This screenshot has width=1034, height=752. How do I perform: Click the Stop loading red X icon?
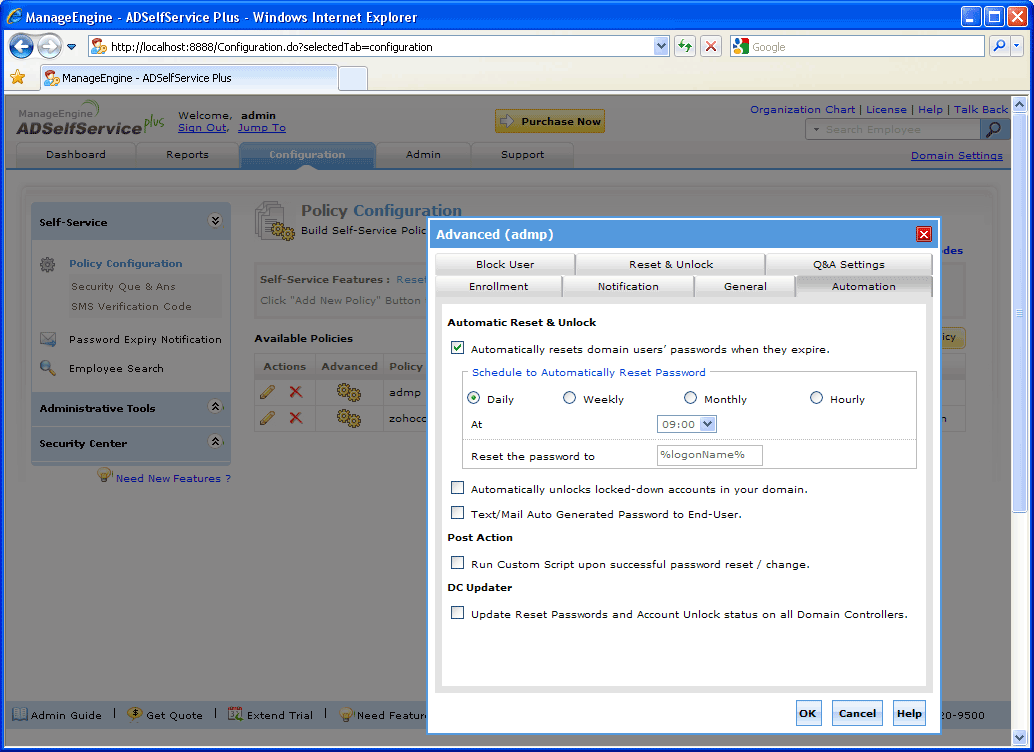711,46
